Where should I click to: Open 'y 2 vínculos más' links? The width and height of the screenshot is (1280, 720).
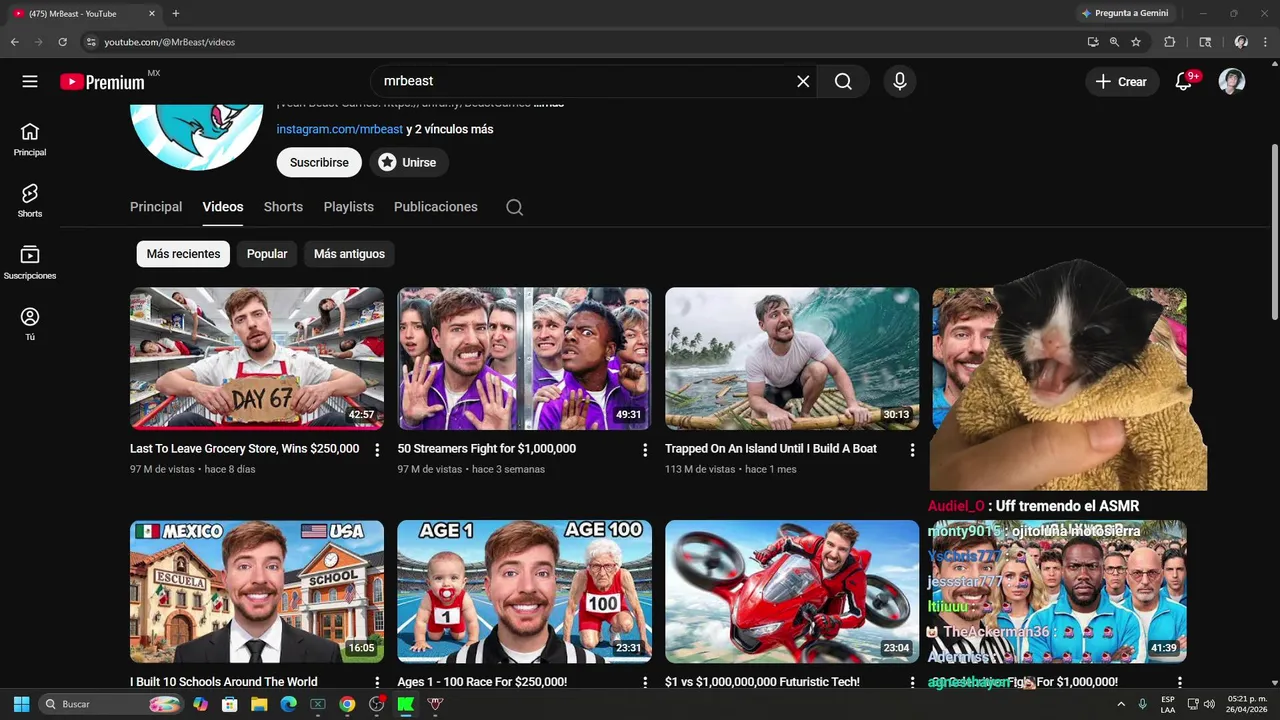point(450,129)
